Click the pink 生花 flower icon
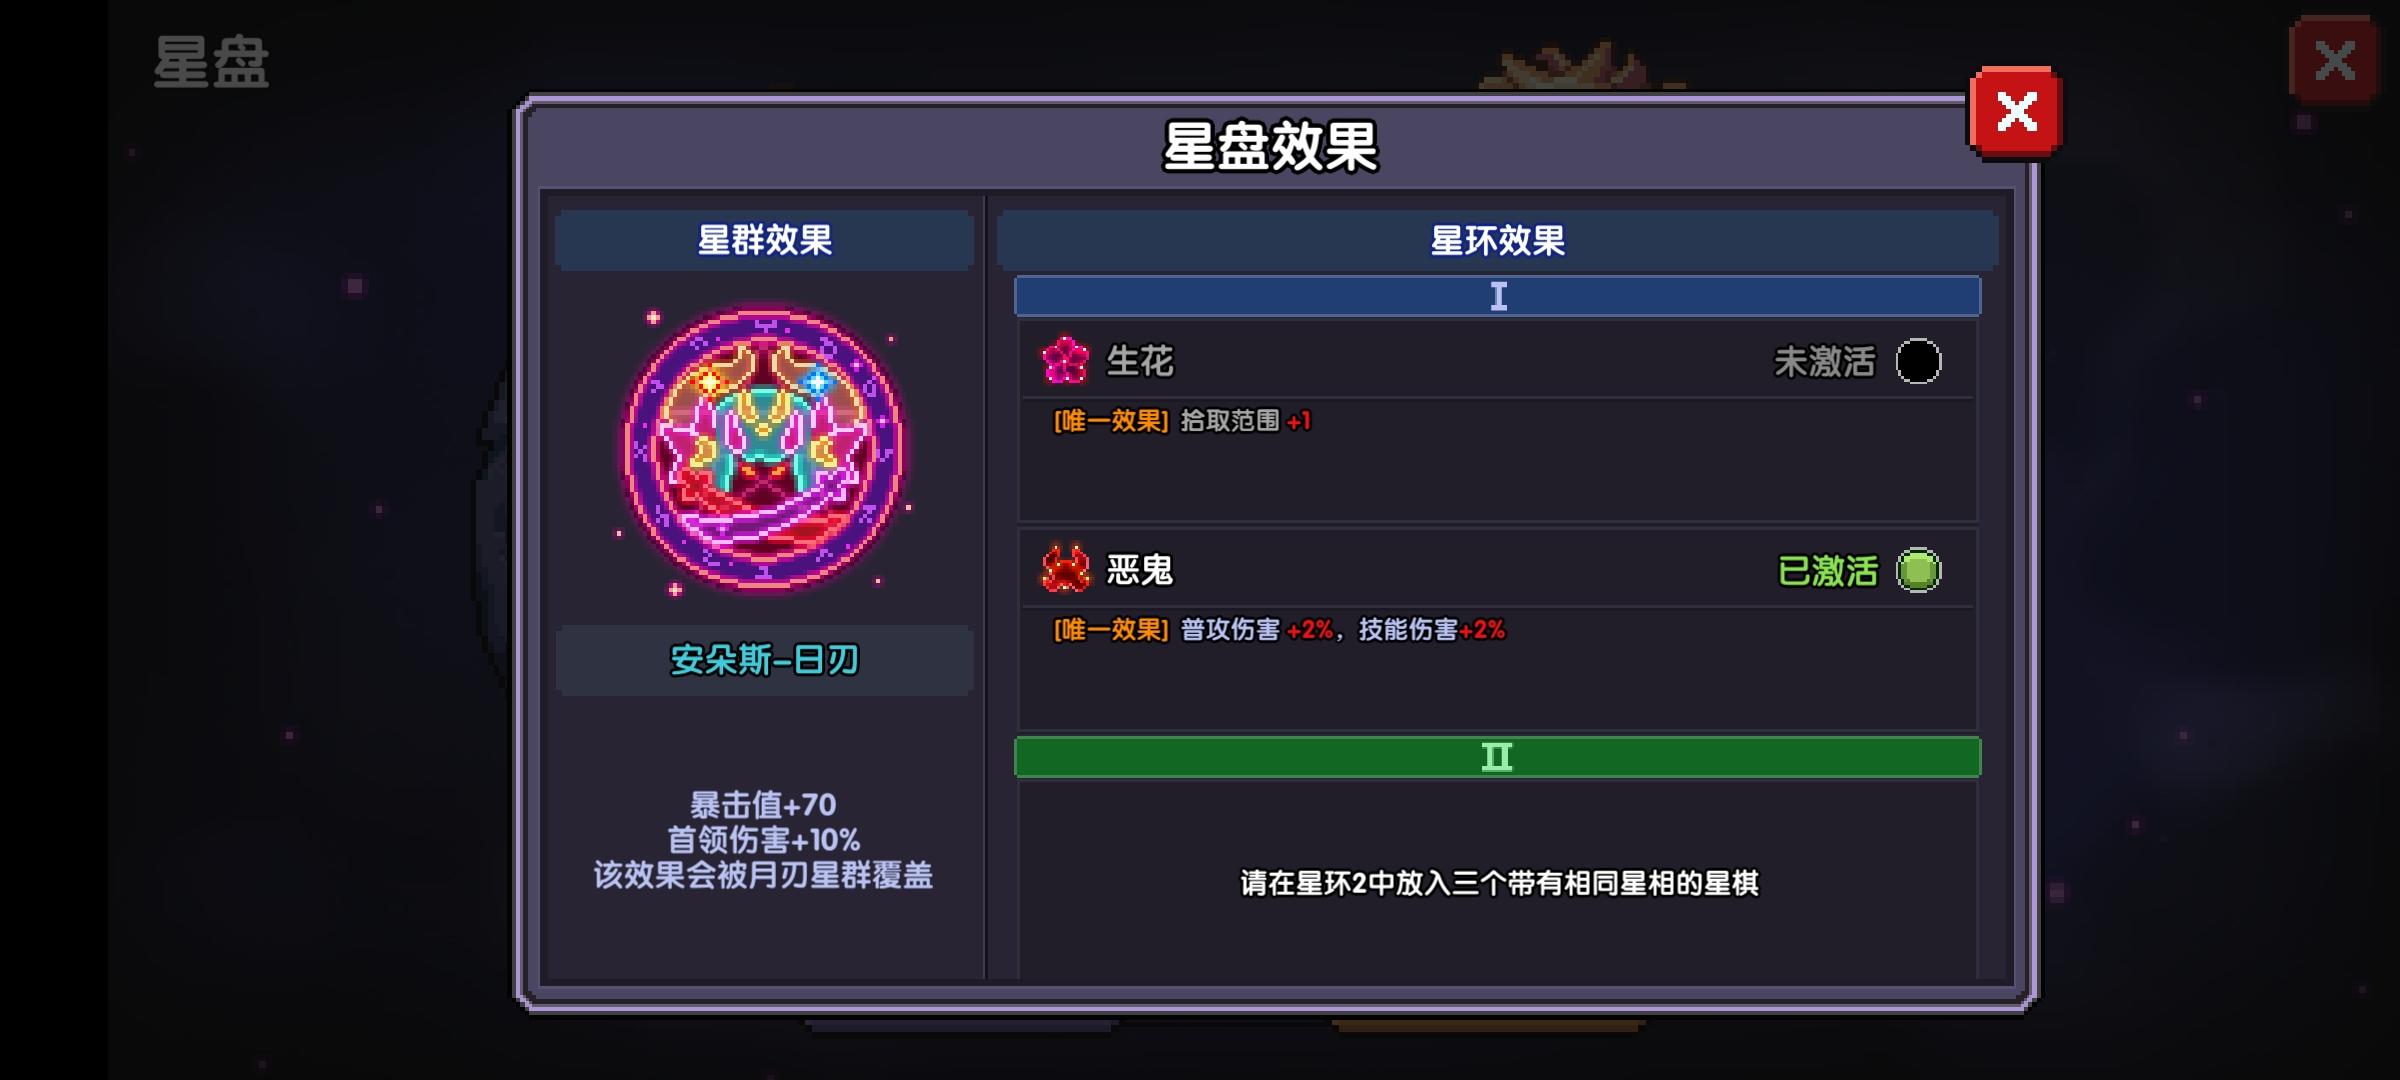Screen dimensions: 2400x1080 [1065, 360]
